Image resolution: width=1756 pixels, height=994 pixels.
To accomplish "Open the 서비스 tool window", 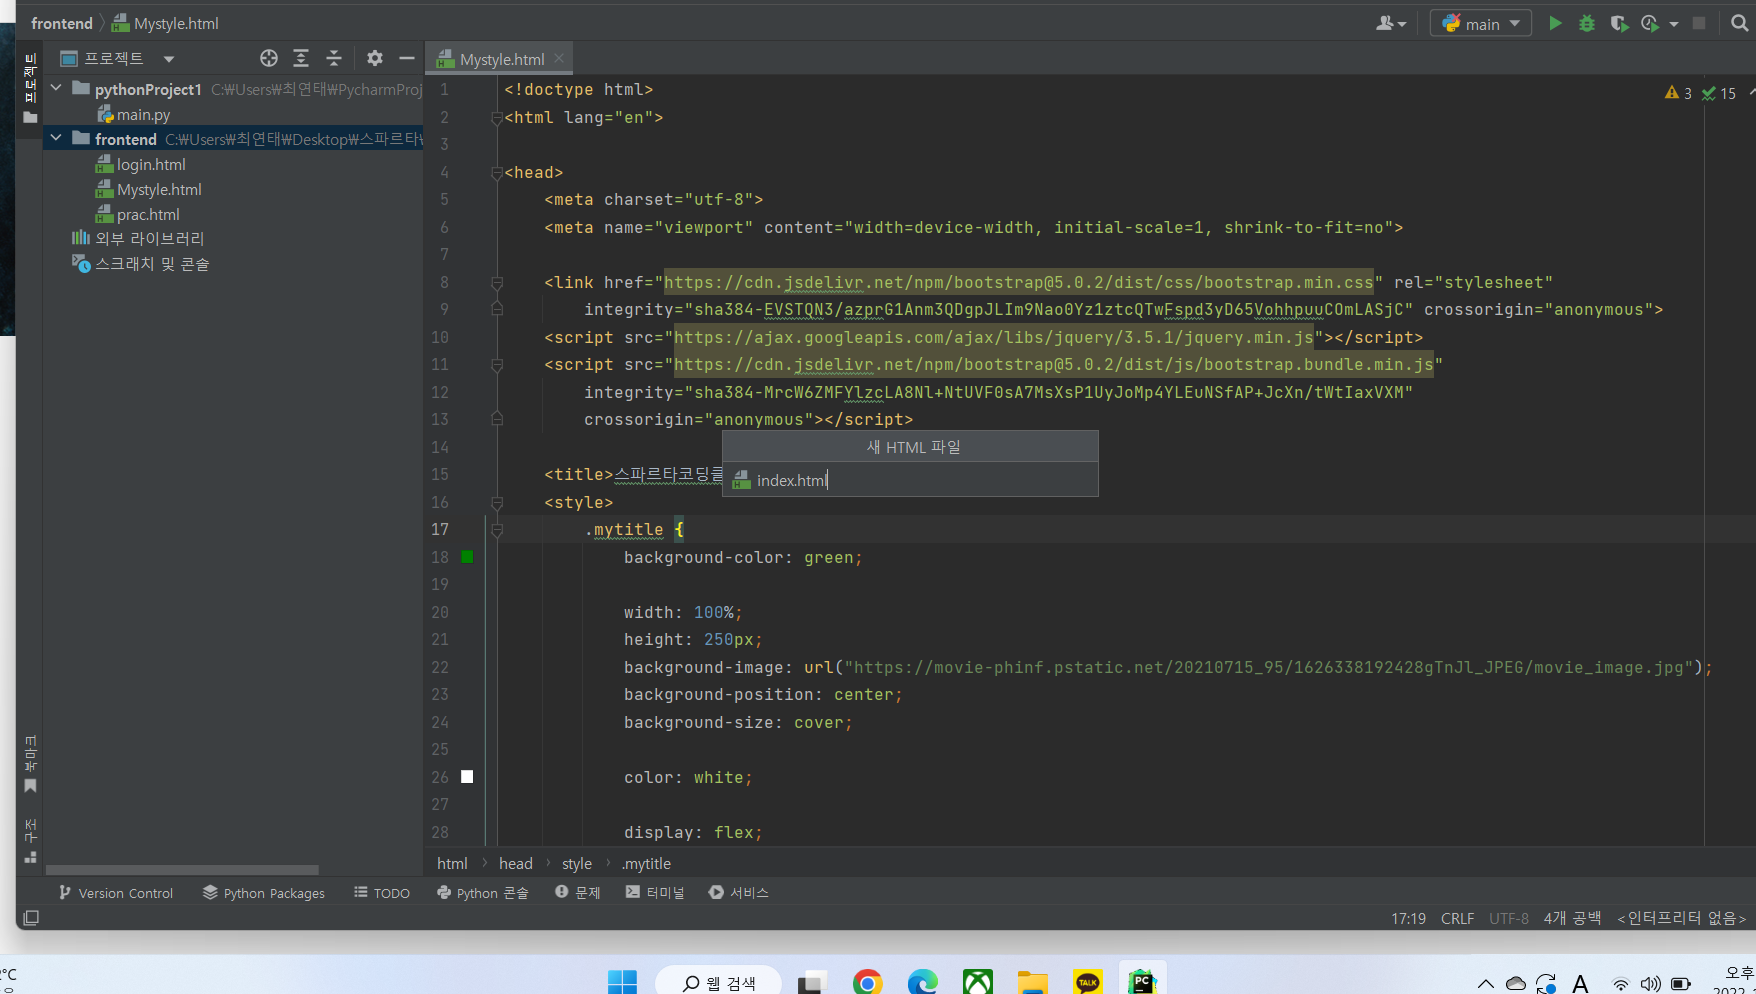I will 739,893.
